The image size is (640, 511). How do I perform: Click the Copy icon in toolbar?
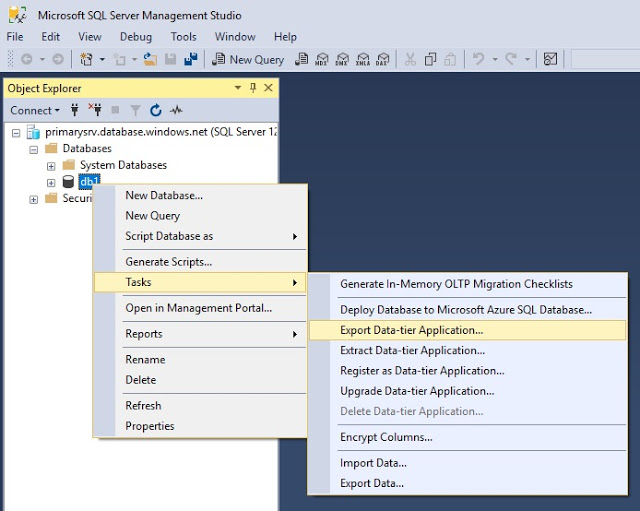(430, 60)
